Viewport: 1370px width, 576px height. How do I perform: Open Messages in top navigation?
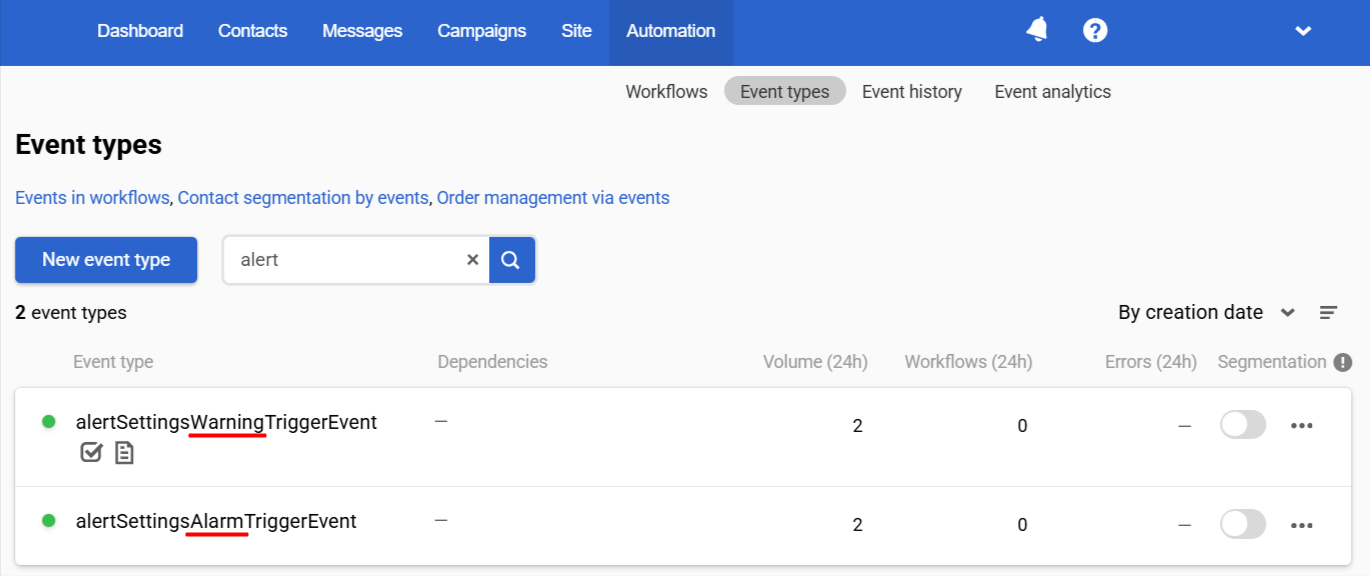pyautogui.click(x=362, y=31)
